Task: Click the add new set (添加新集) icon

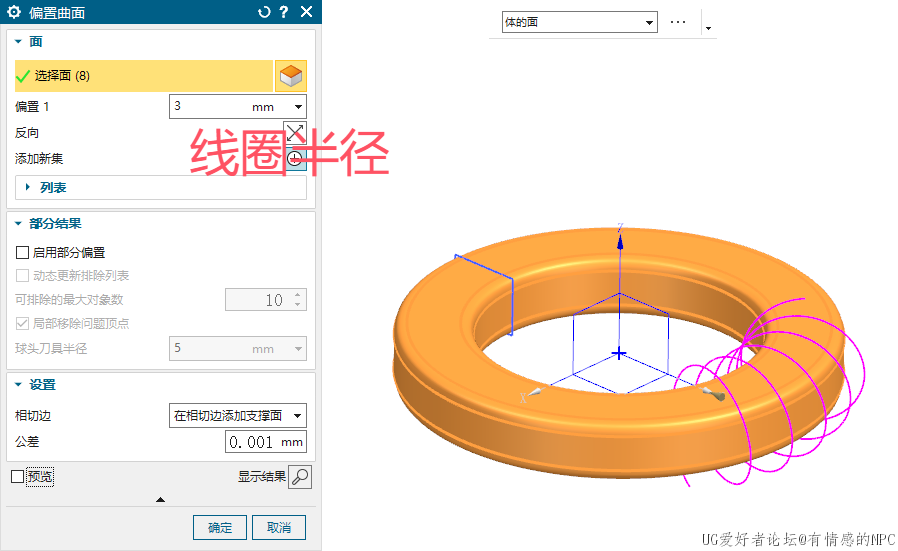Action: 295,159
